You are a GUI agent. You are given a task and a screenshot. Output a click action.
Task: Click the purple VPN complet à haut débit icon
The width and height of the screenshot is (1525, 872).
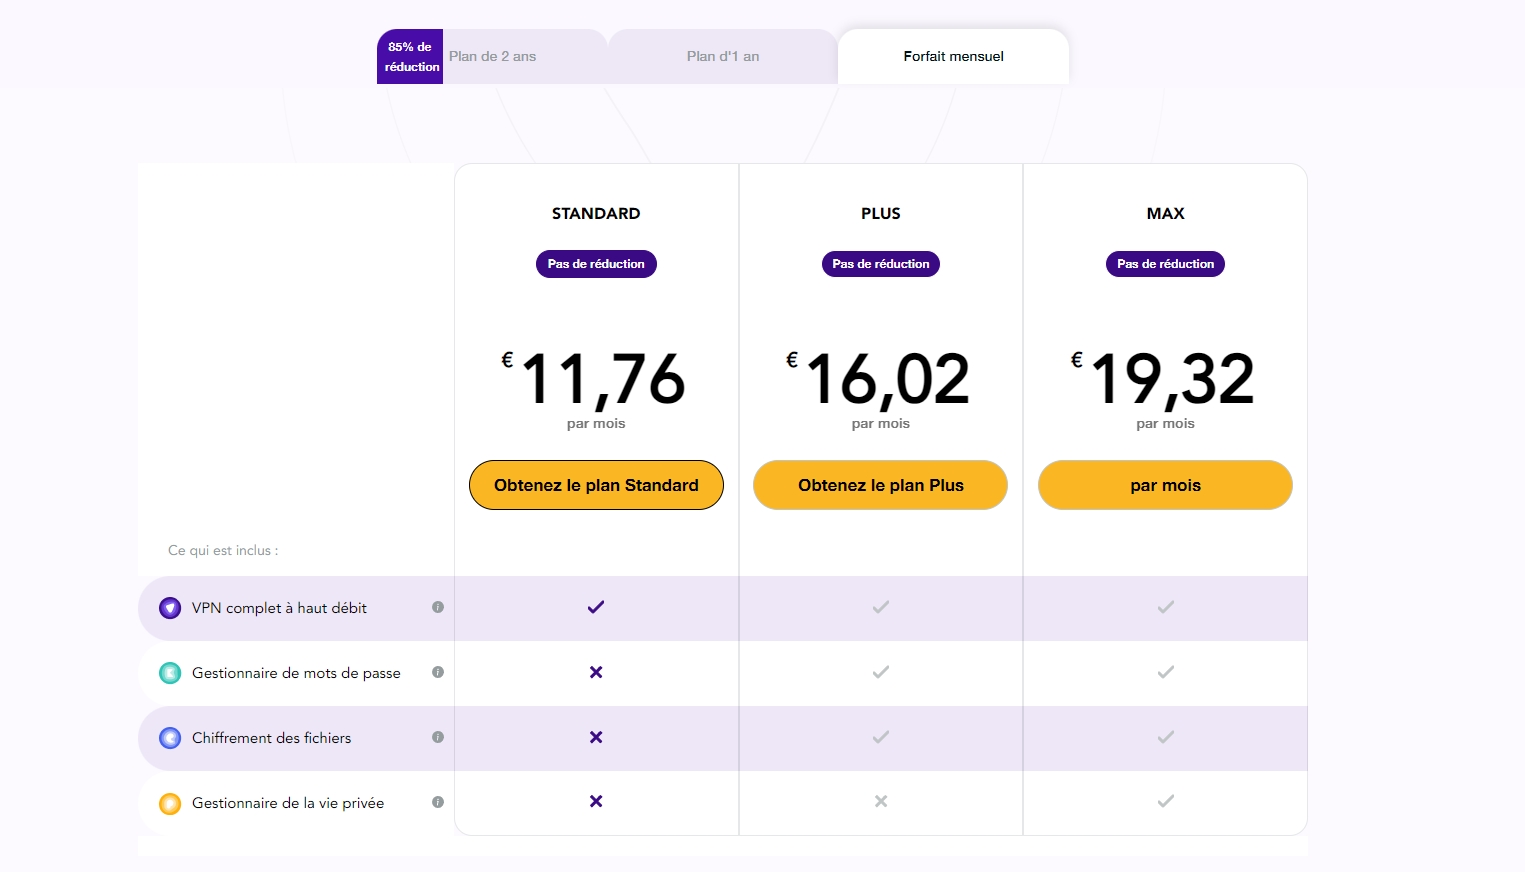coord(170,607)
